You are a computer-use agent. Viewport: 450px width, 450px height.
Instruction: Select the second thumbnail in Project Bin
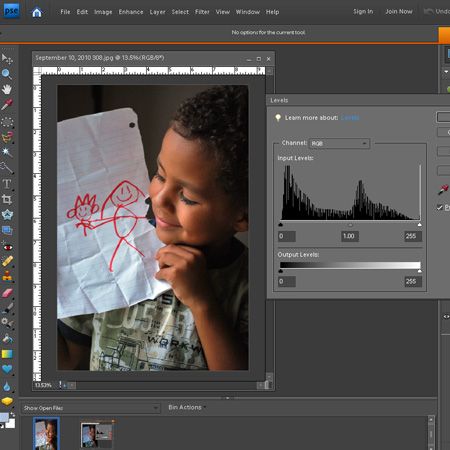tap(97, 433)
